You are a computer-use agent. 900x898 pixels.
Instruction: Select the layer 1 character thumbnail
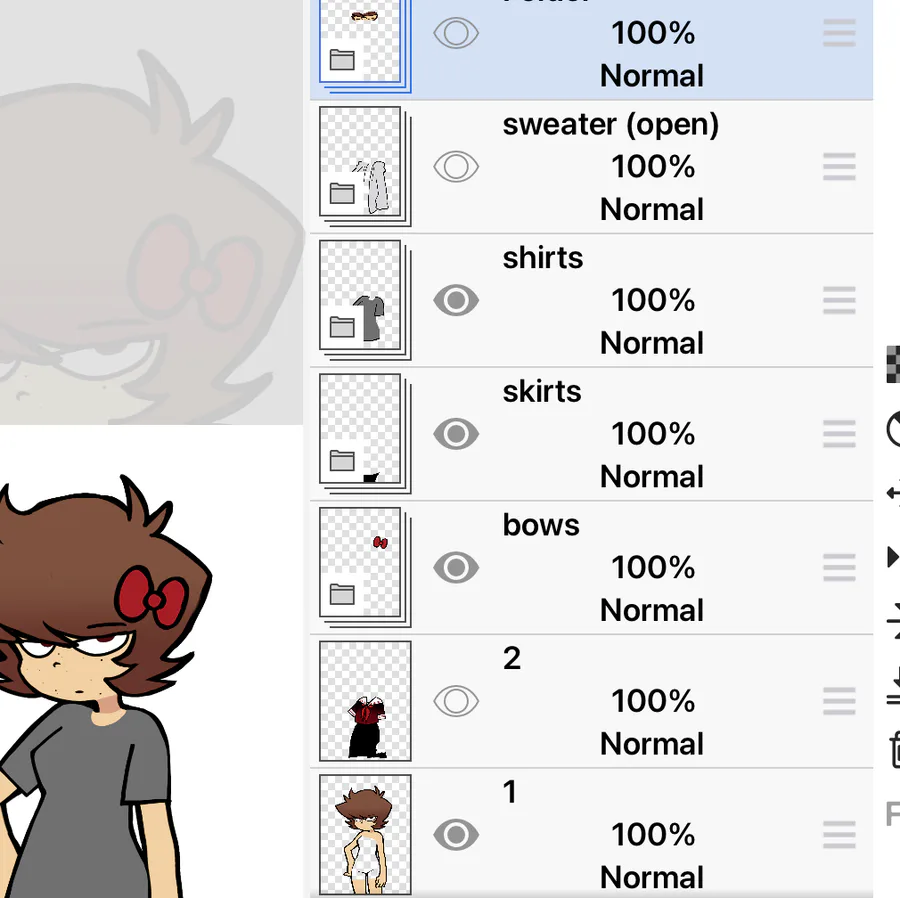pyautogui.click(x=365, y=834)
